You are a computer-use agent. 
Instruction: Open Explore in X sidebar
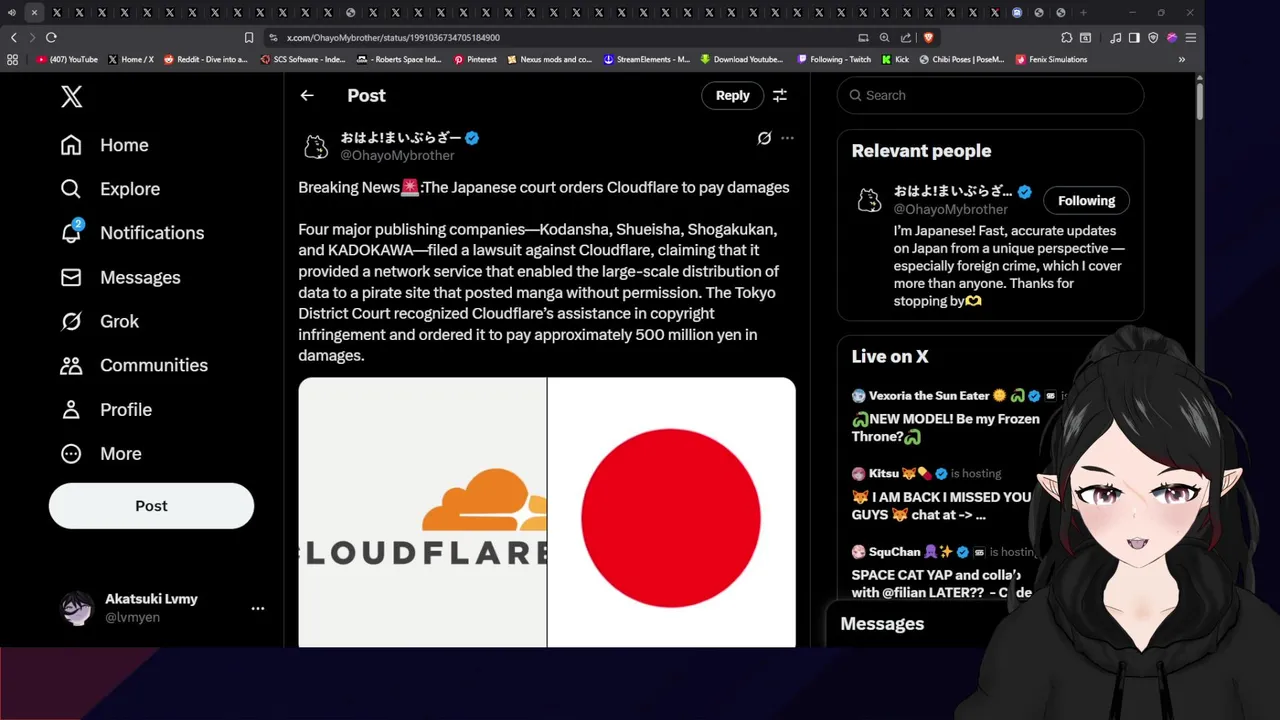click(109, 189)
